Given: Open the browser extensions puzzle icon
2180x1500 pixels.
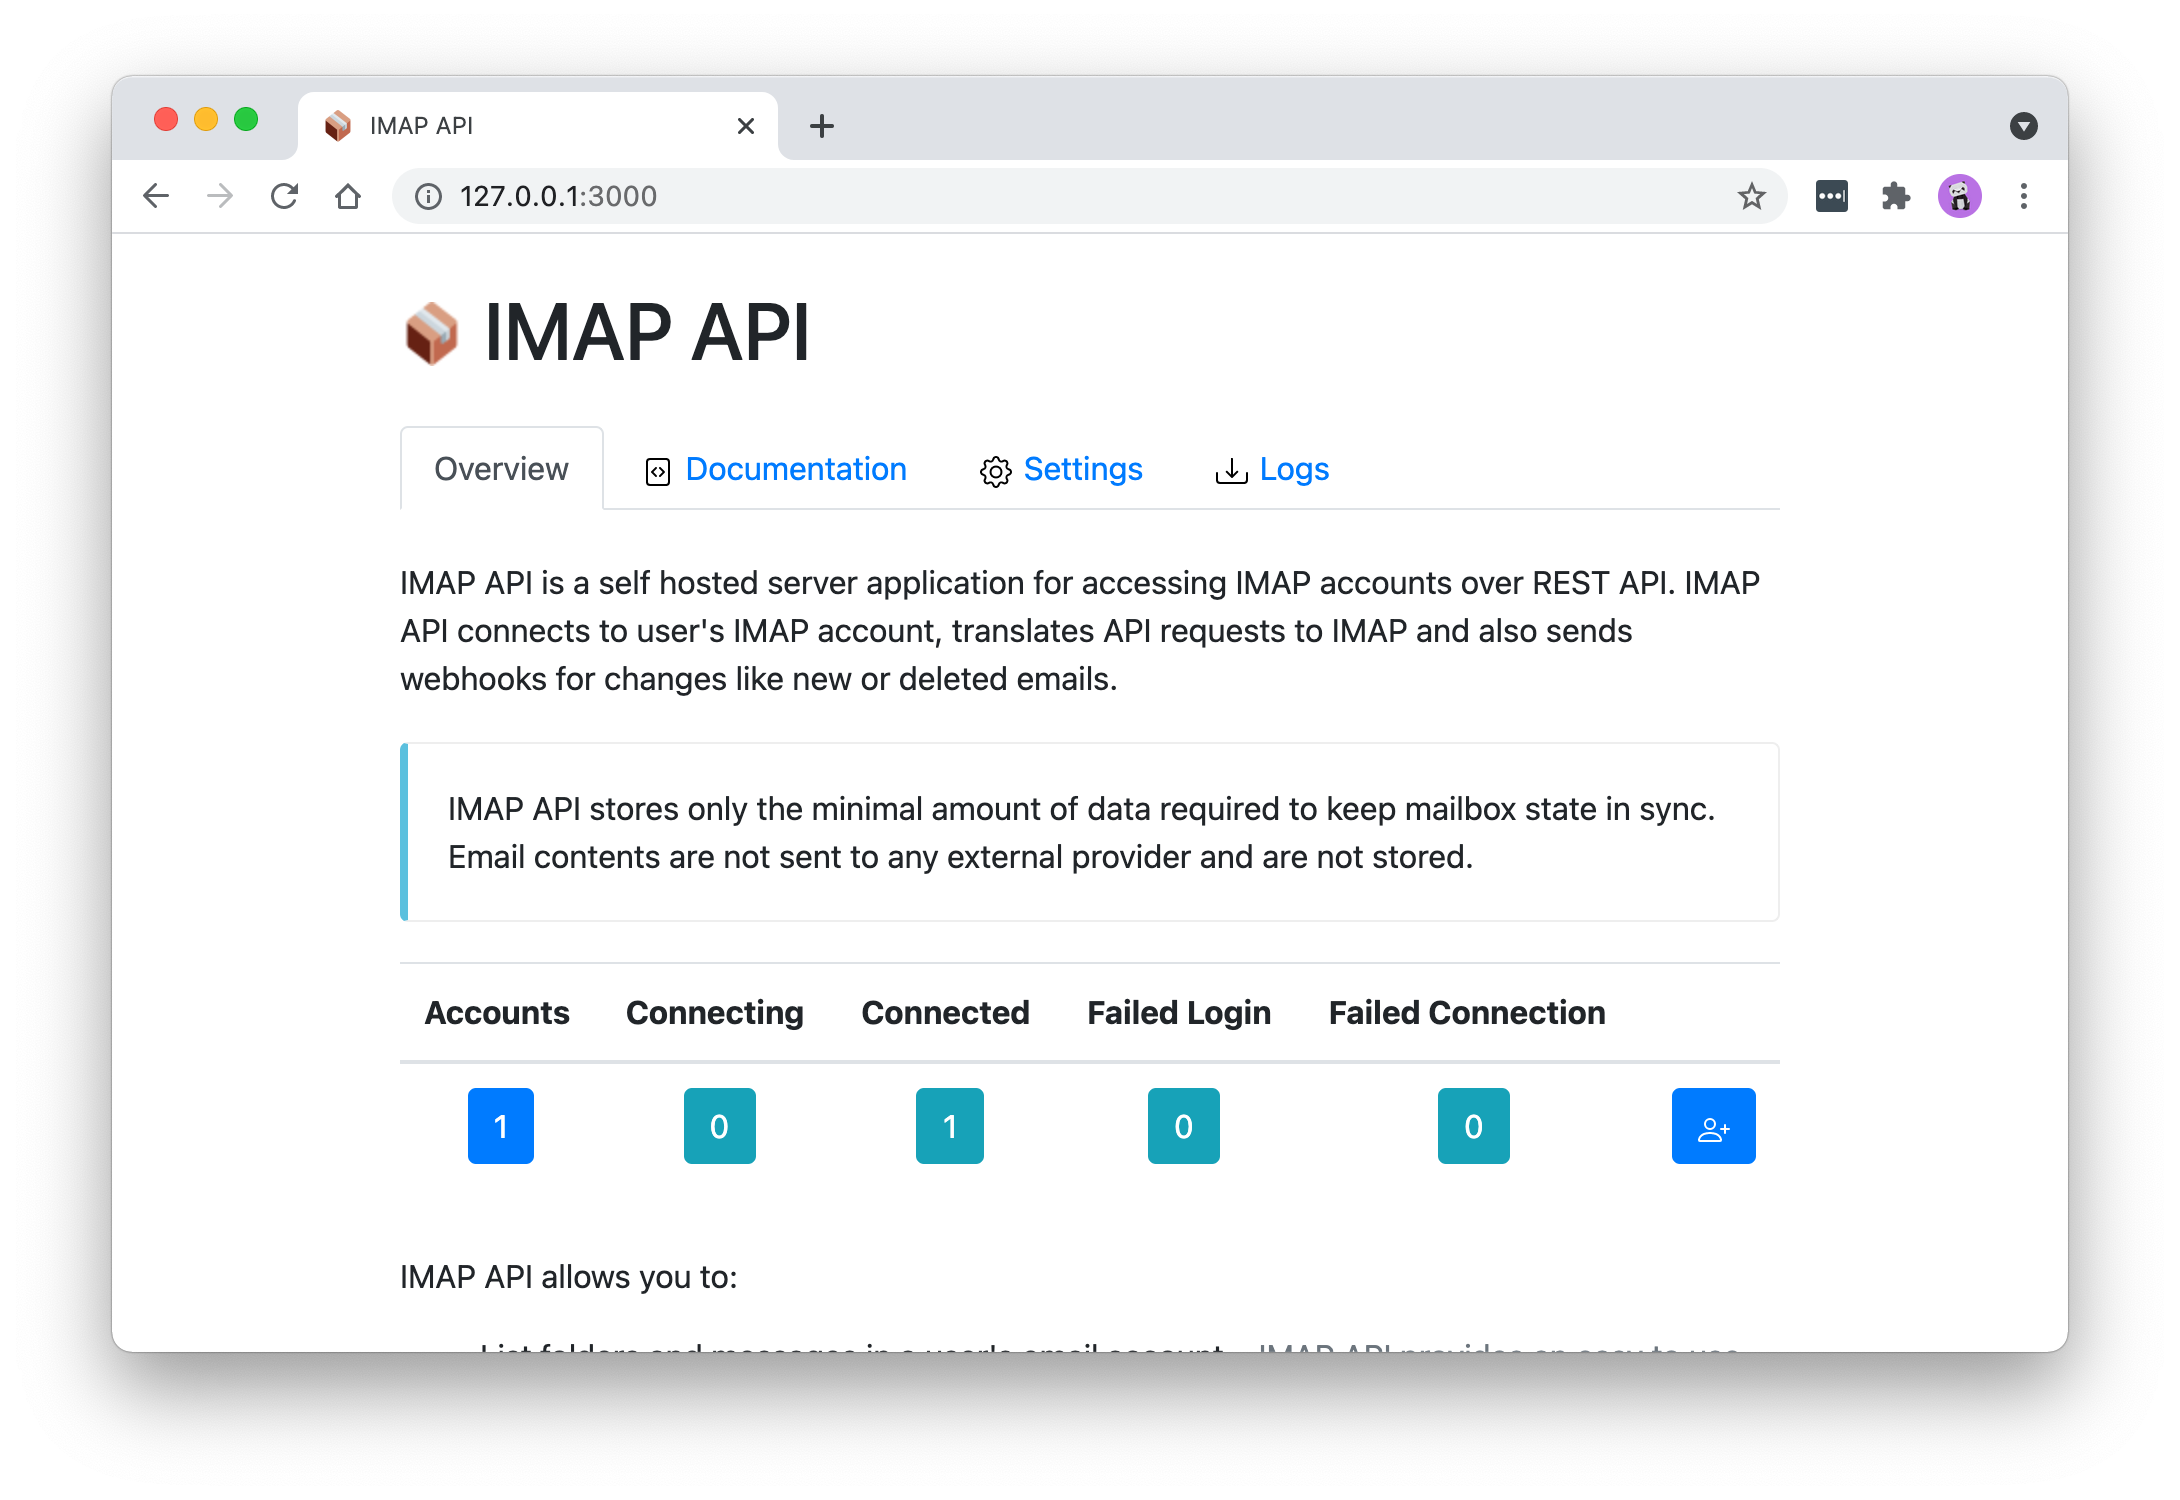Looking at the screenshot, I should tap(1896, 196).
